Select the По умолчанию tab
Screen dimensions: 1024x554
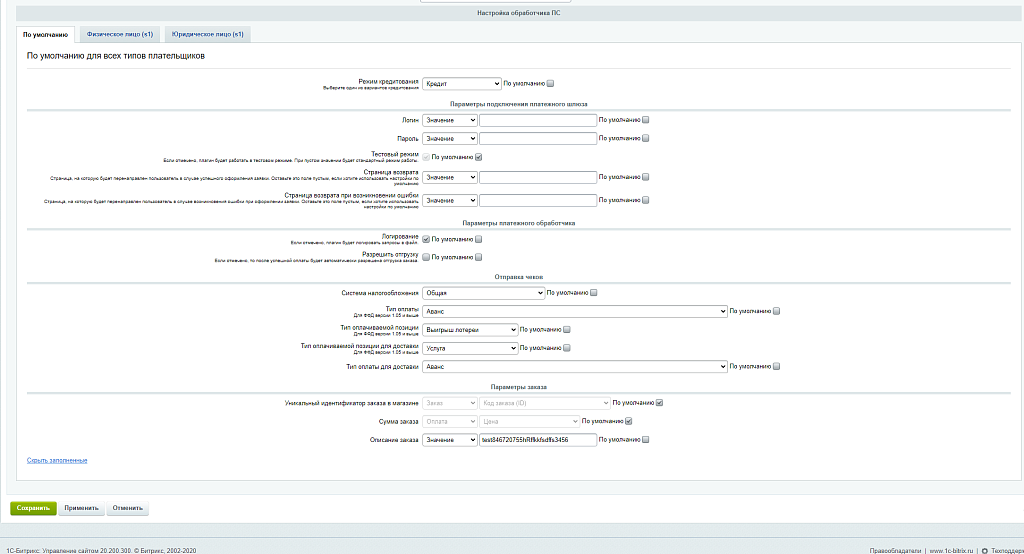[x=46, y=34]
